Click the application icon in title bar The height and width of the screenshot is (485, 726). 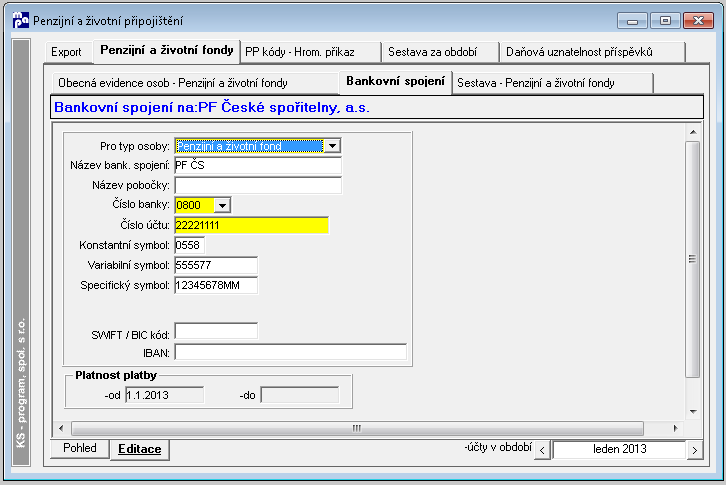coord(21,20)
